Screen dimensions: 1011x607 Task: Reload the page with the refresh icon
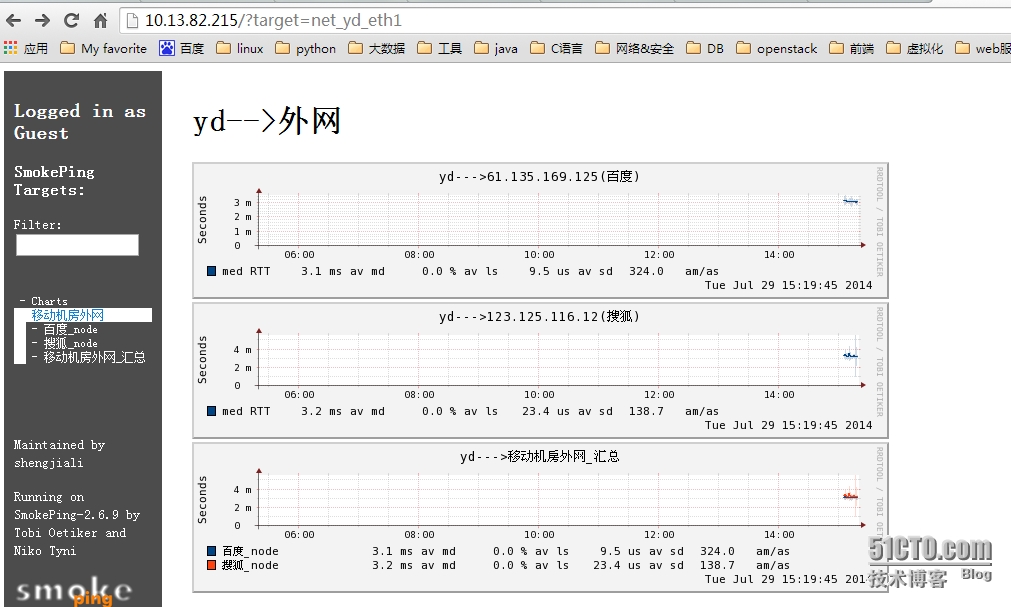point(71,21)
